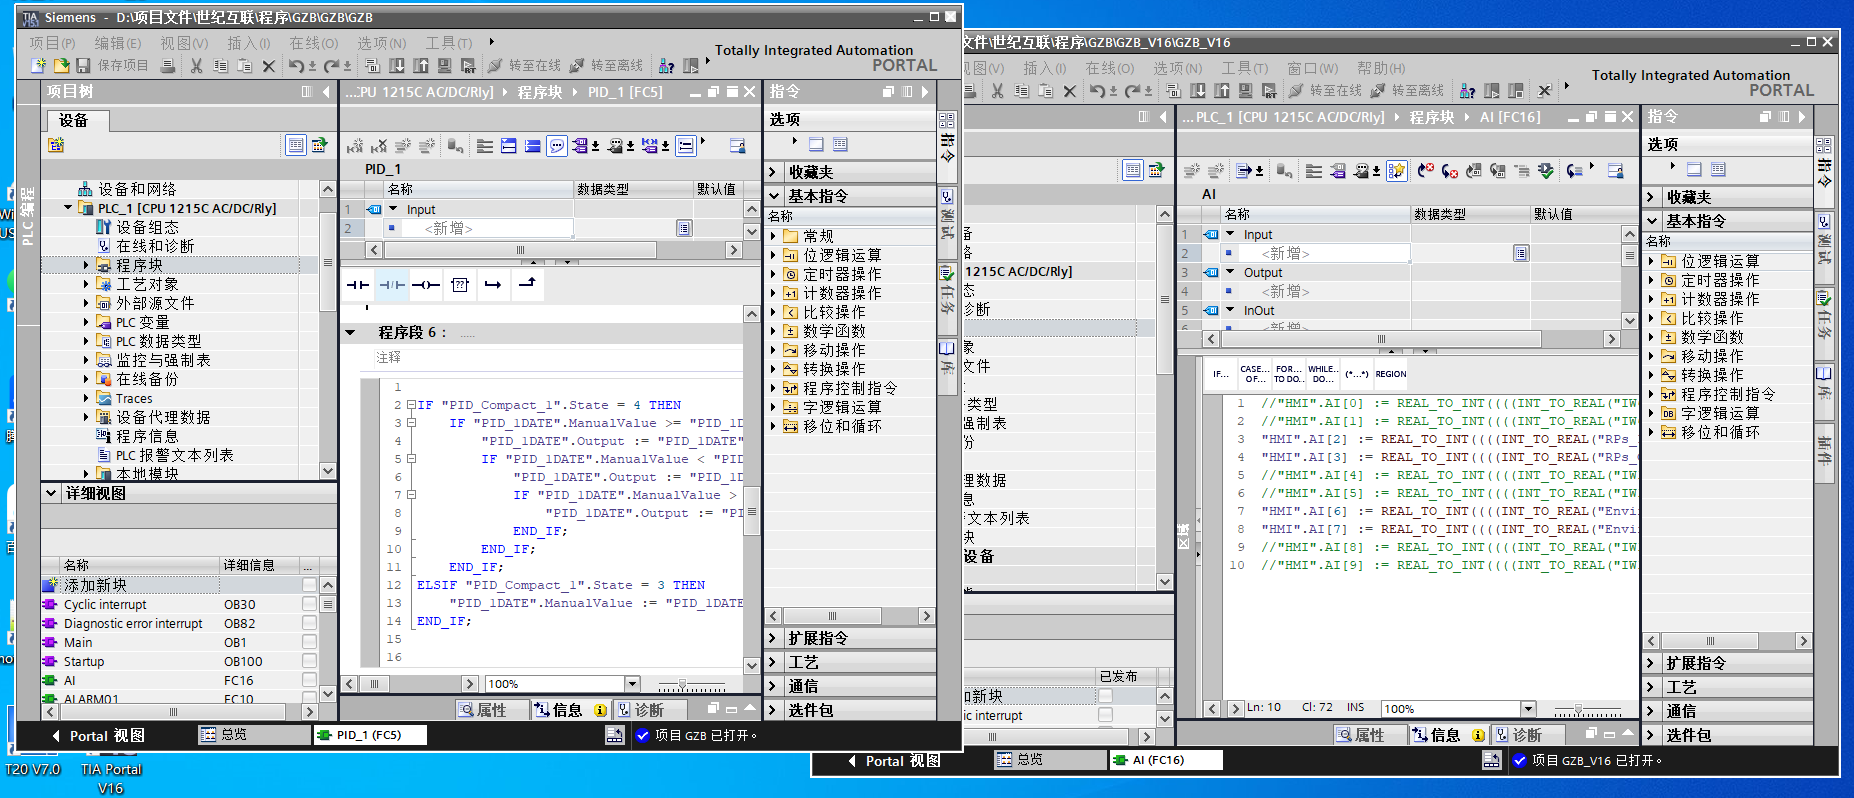Open the 100% zoom dropdown under PID_1 editor
The width and height of the screenshot is (1854, 798).
[631, 684]
